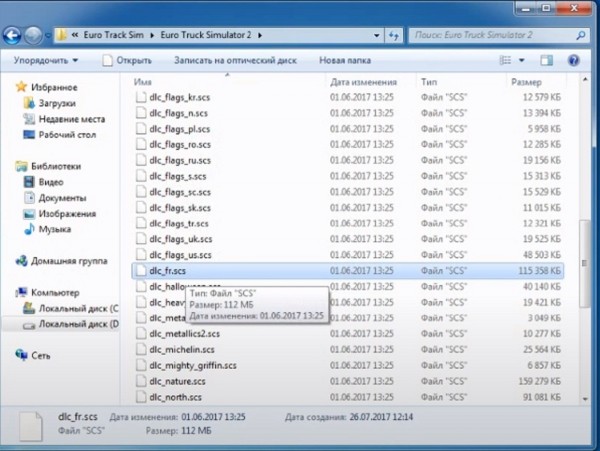Viewport: 600px width, 451px height.
Task: Click Записать на оптический диск
Action: click(x=235, y=60)
